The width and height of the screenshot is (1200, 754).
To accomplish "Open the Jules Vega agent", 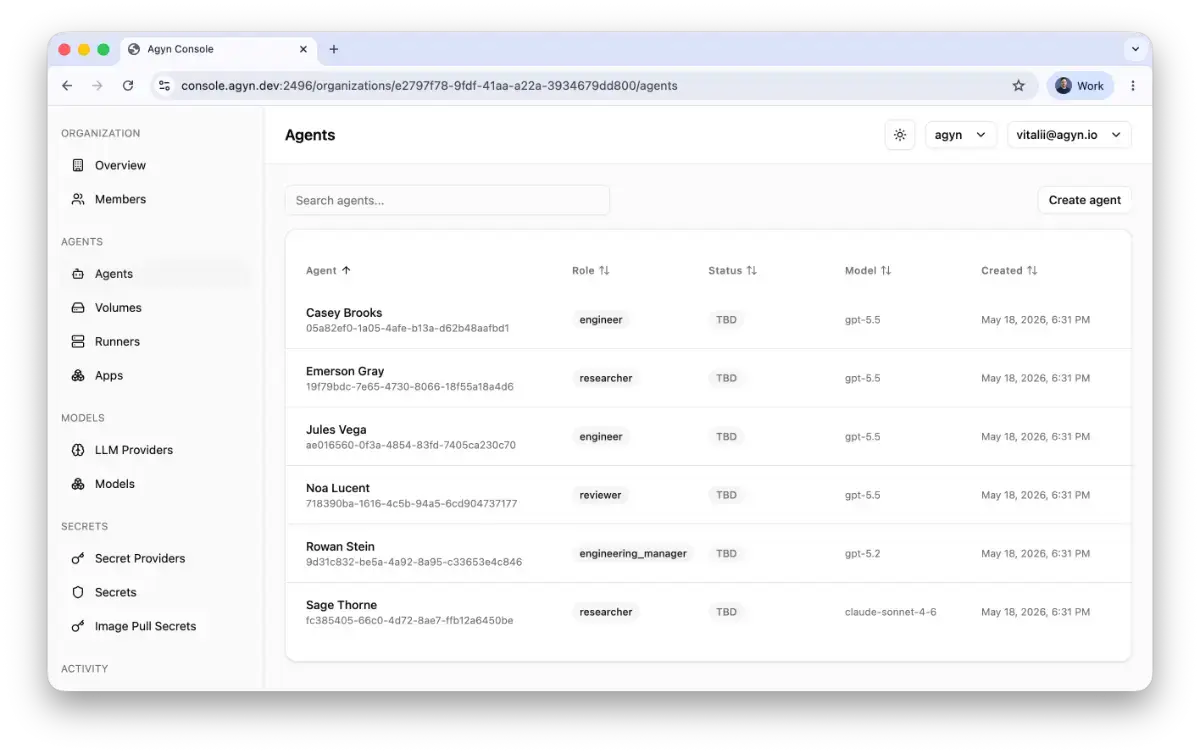I will [708, 437].
